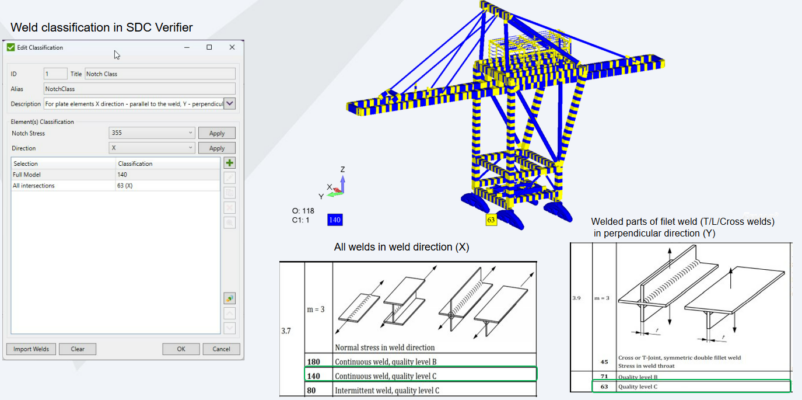Click the blue 140 legend swatch
802x400 pixels.
pos(335,220)
